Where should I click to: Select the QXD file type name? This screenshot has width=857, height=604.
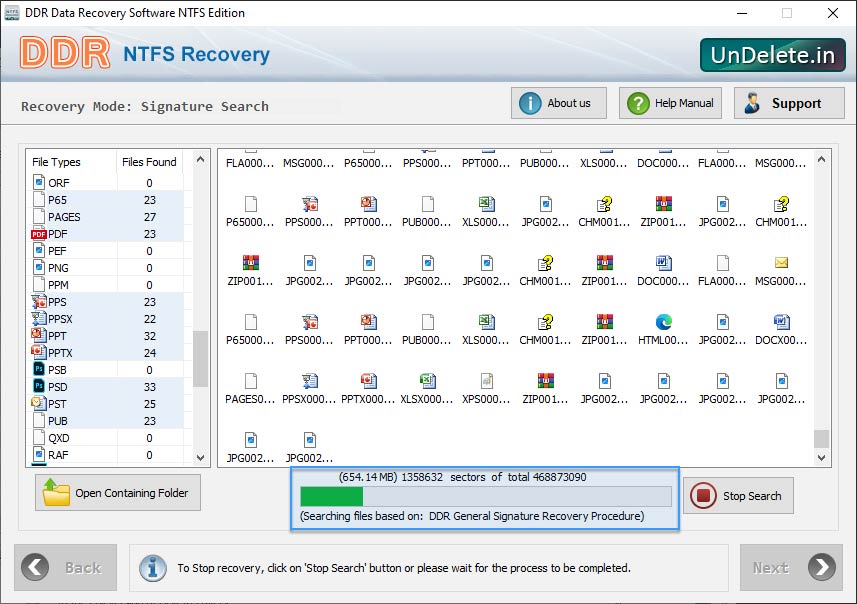58,438
